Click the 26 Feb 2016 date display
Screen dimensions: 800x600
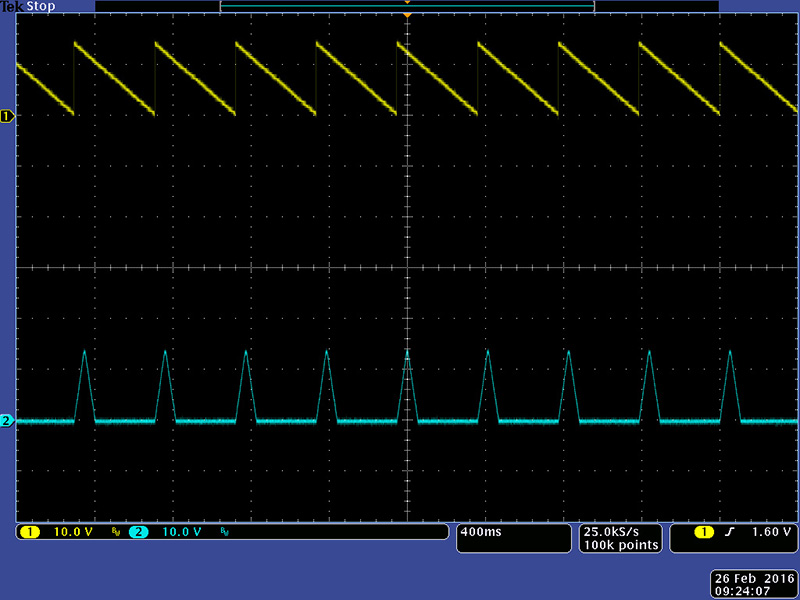(753, 579)
